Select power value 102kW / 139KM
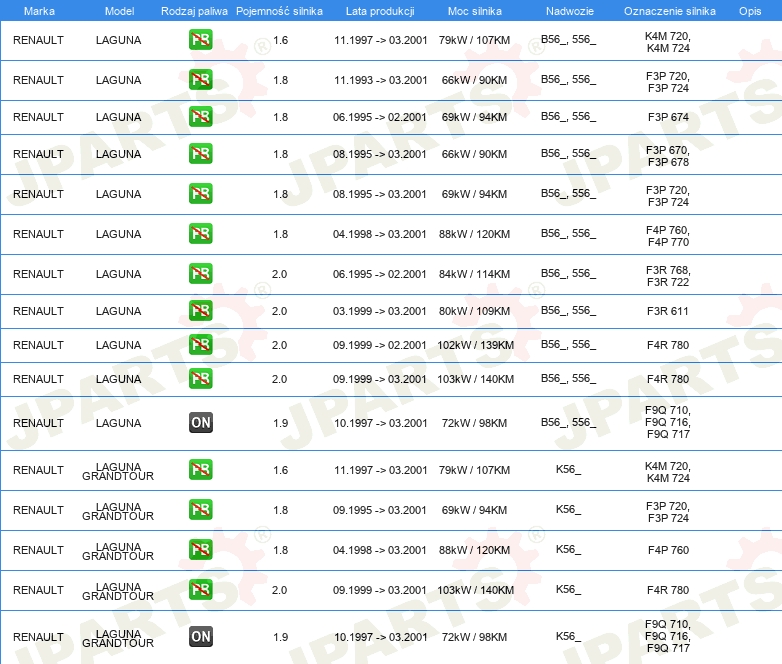This screenshot has width=782, height=664. 475,345
